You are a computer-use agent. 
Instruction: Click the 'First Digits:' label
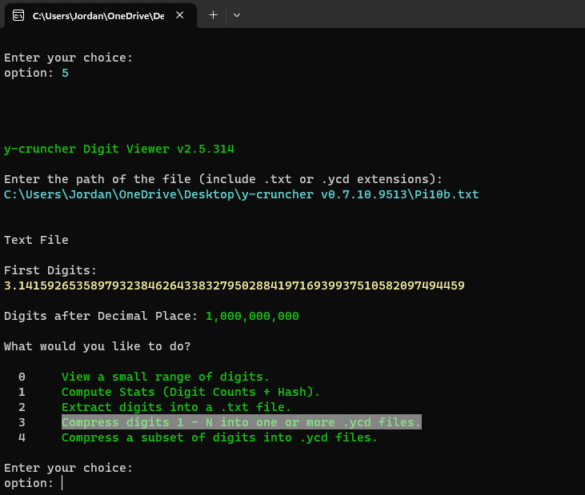pyautogui.click(x=50, y=270)
